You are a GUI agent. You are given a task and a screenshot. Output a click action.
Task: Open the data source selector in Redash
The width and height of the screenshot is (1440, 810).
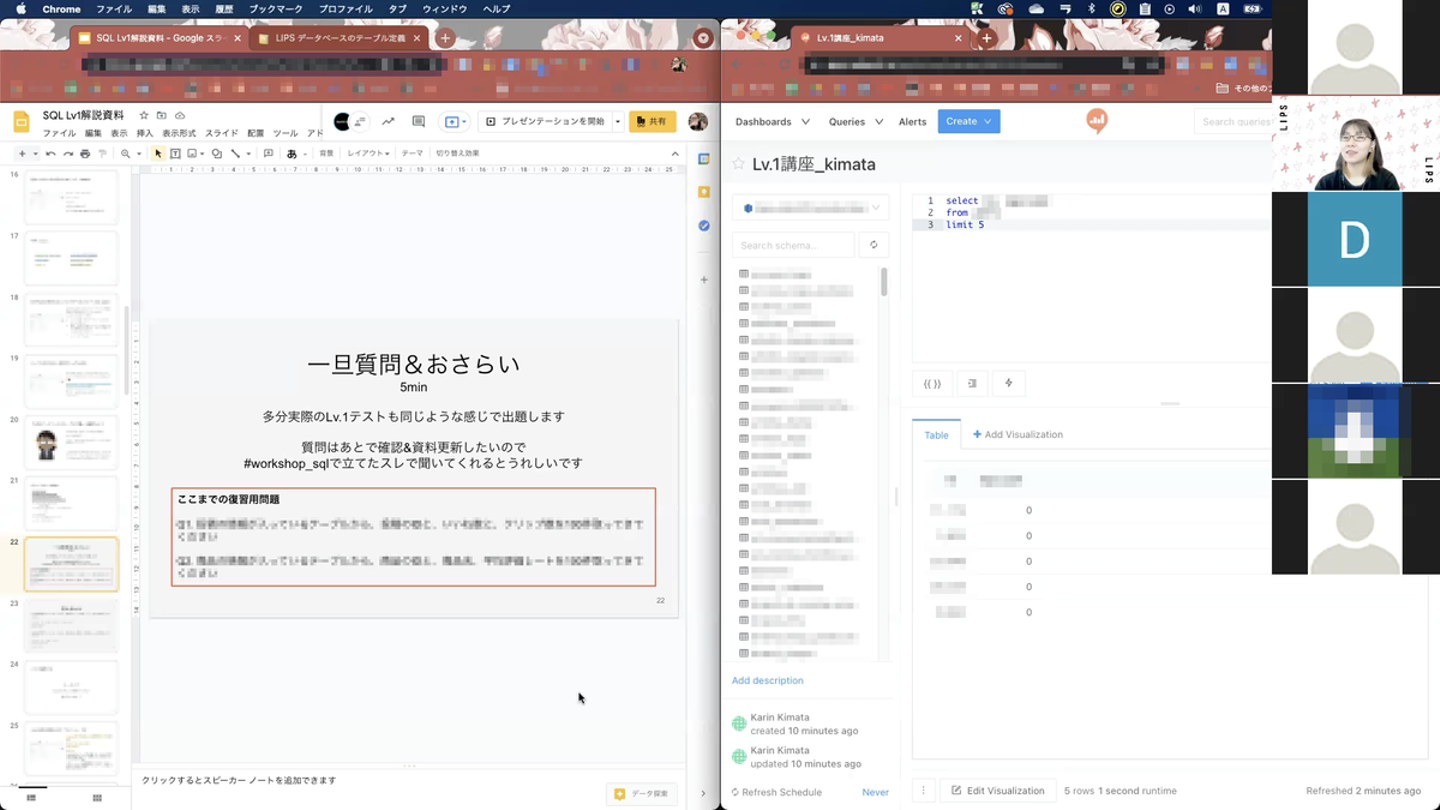(x=810, y=208)
